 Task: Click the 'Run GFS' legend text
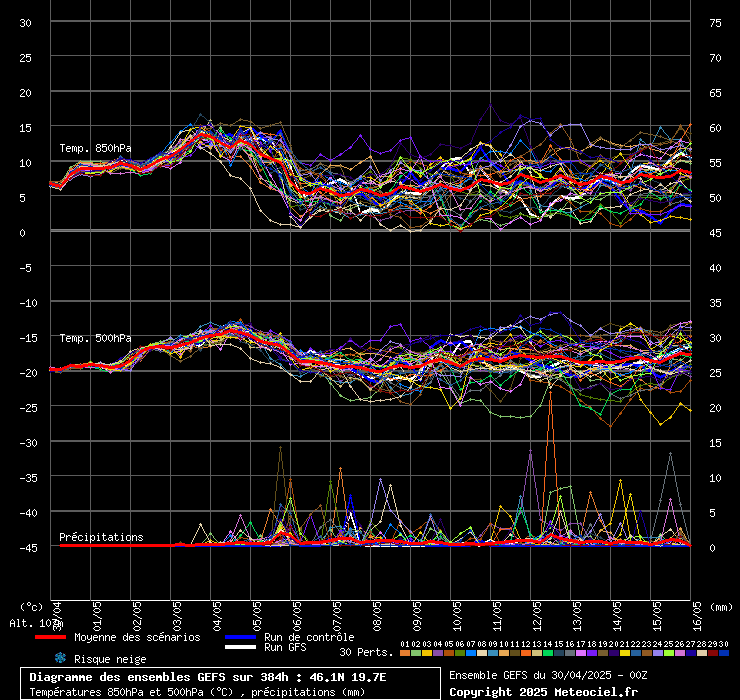point(285,647)
